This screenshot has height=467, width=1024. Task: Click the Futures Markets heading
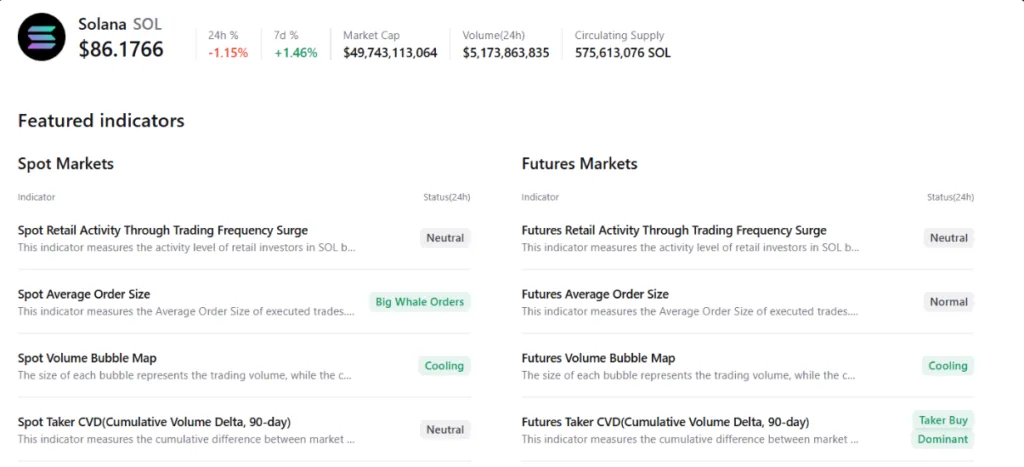pyautogui.click(x=580, y=163)
